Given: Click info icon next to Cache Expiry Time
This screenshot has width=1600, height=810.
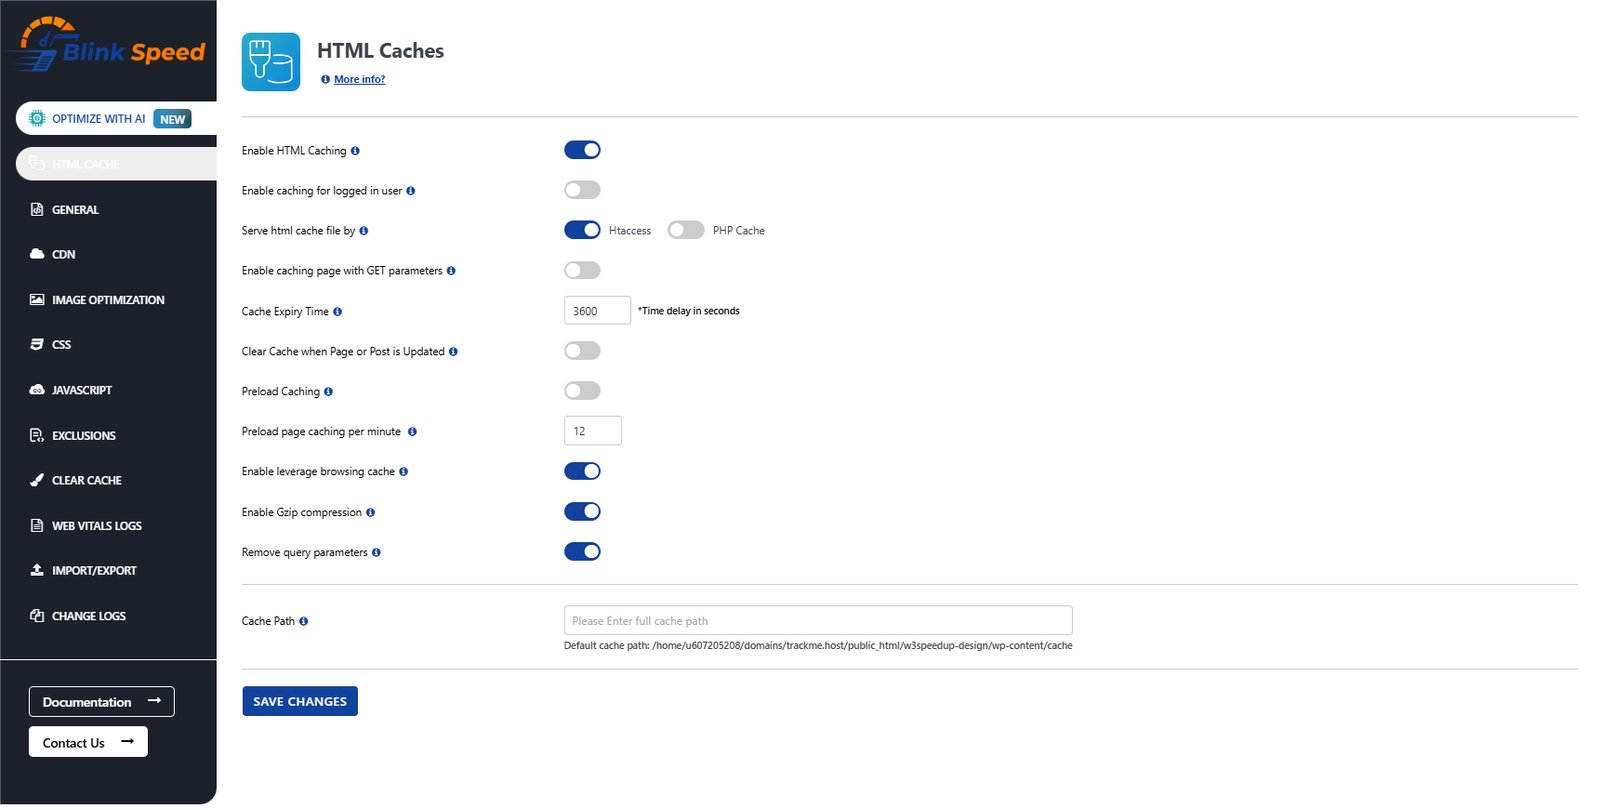Looking at the screenshot, I should pos(338,312).
